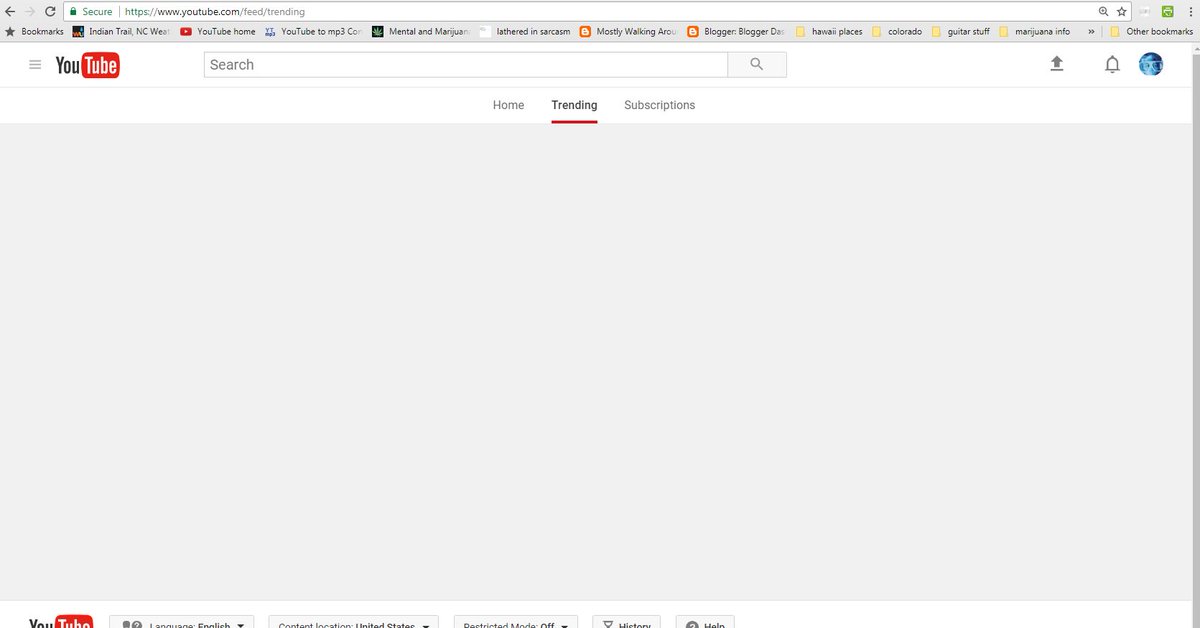Bookmark the page with the star icon

coord(1120,11)
